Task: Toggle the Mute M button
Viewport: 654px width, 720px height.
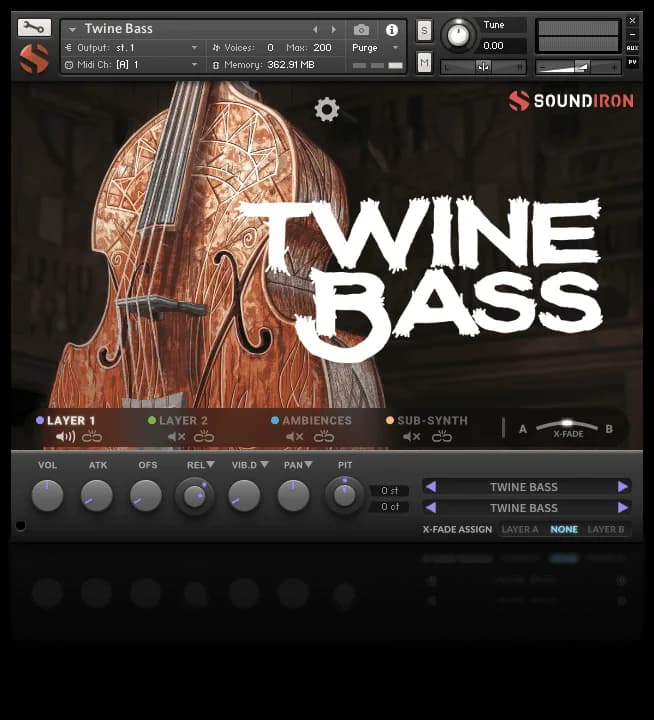Action: 424,62
